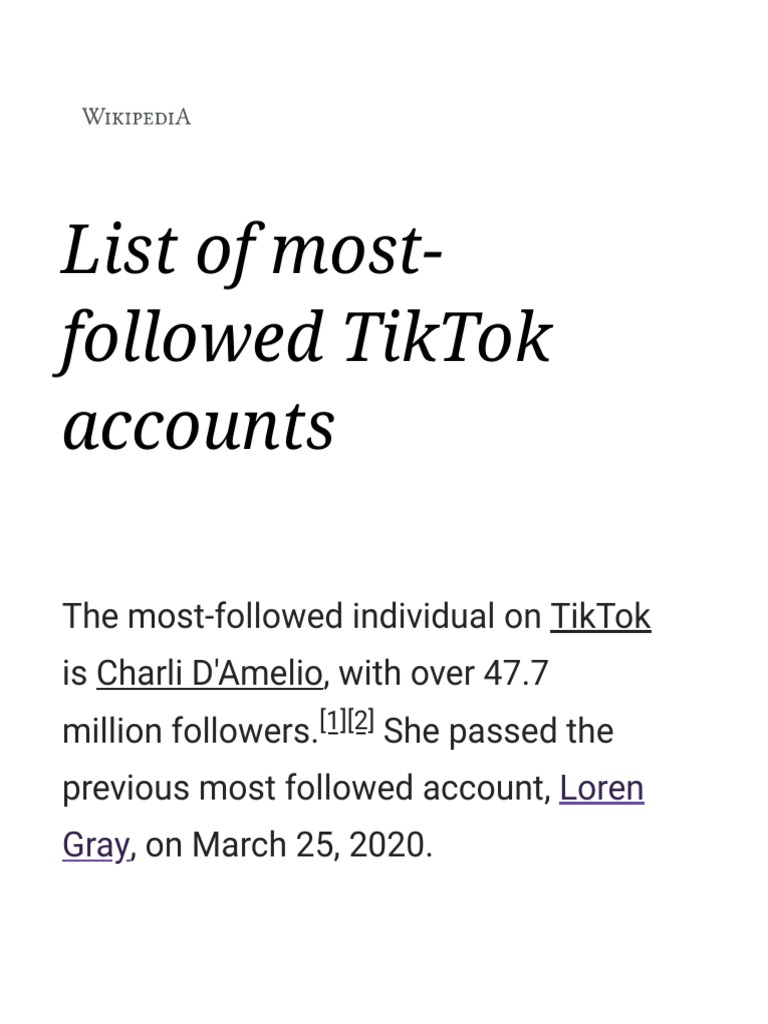768x1024 pixels.
Task: Click the purple "Gray" link text
Action: coord(95,845)
